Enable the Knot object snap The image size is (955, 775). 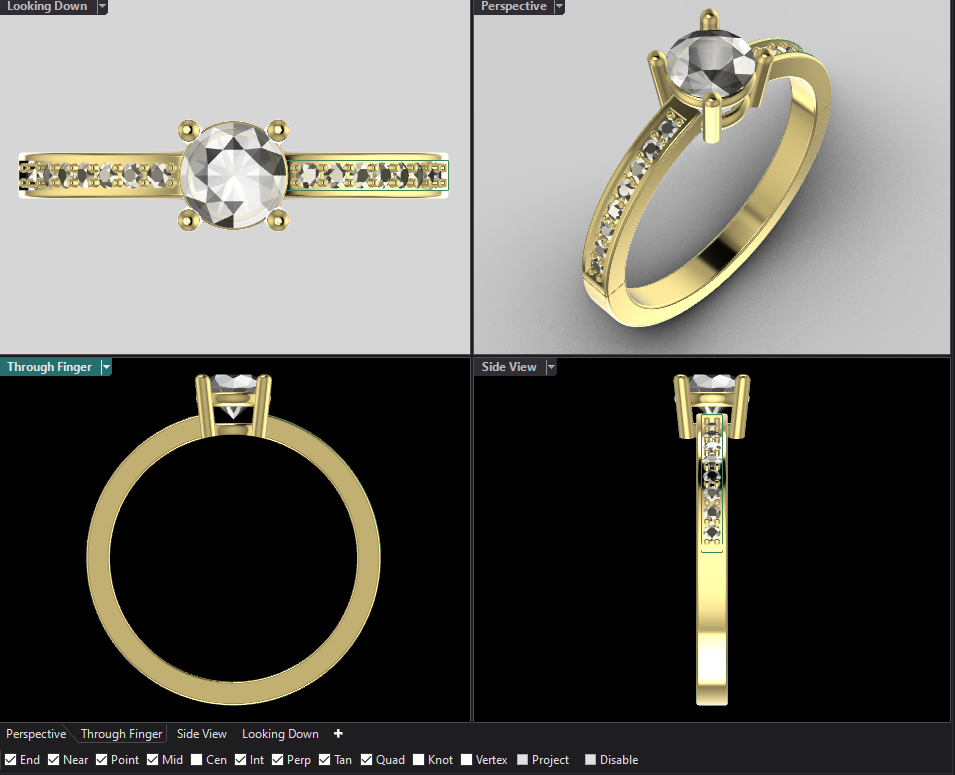[x=418, y=760]
